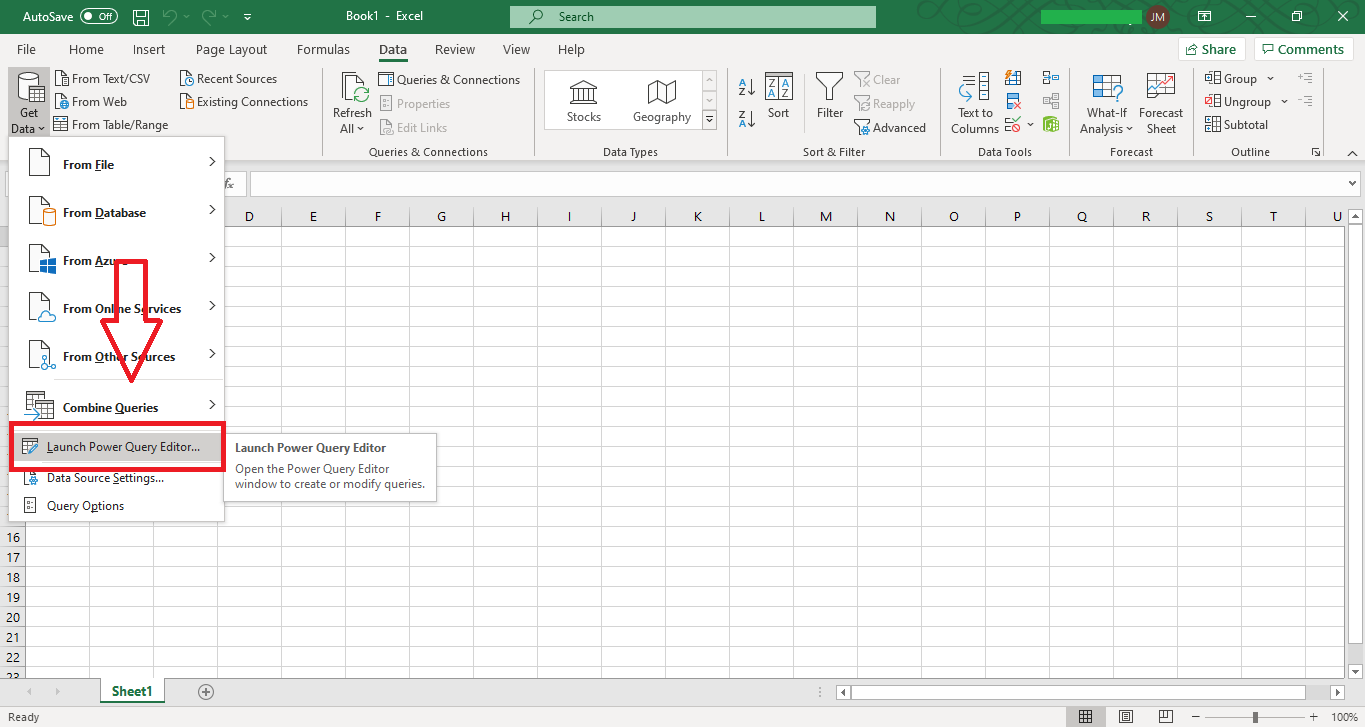Open Existing Connections dialog
The width and height of the screenshot is (1365, 727).
point(244,102)
